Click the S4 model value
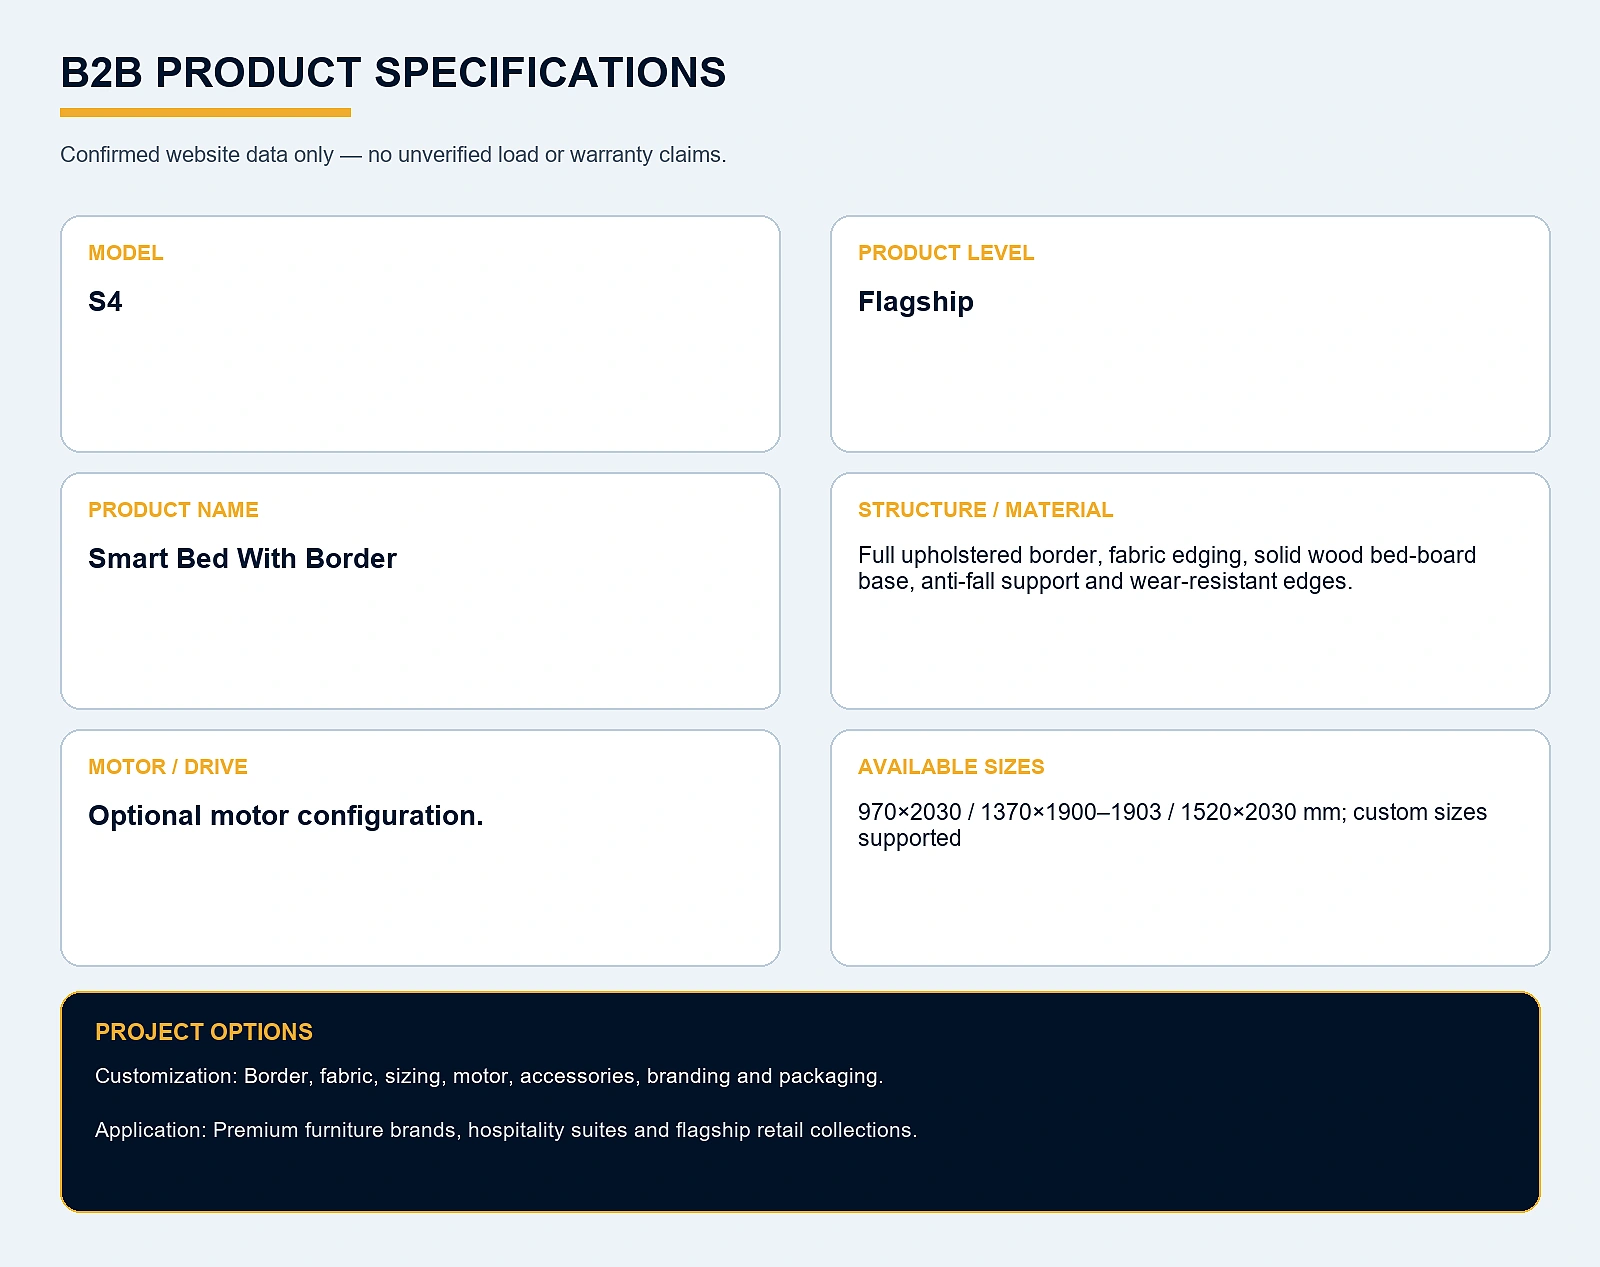 [x=105, y=302]
